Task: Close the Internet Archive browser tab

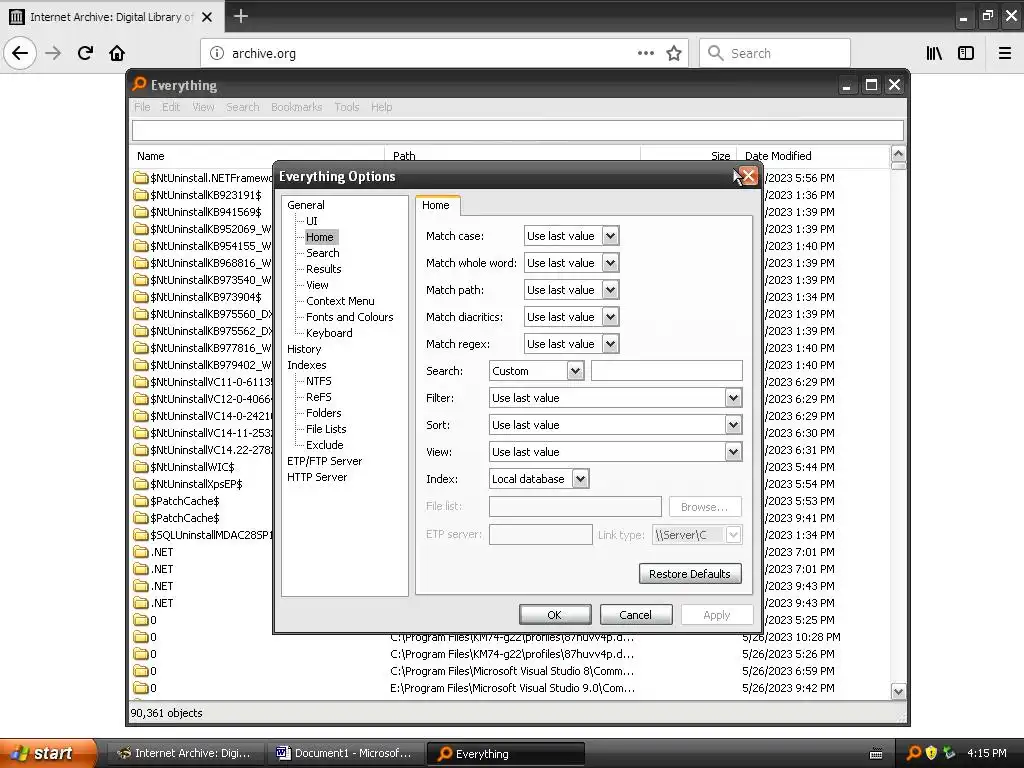Action: point(207,17)
